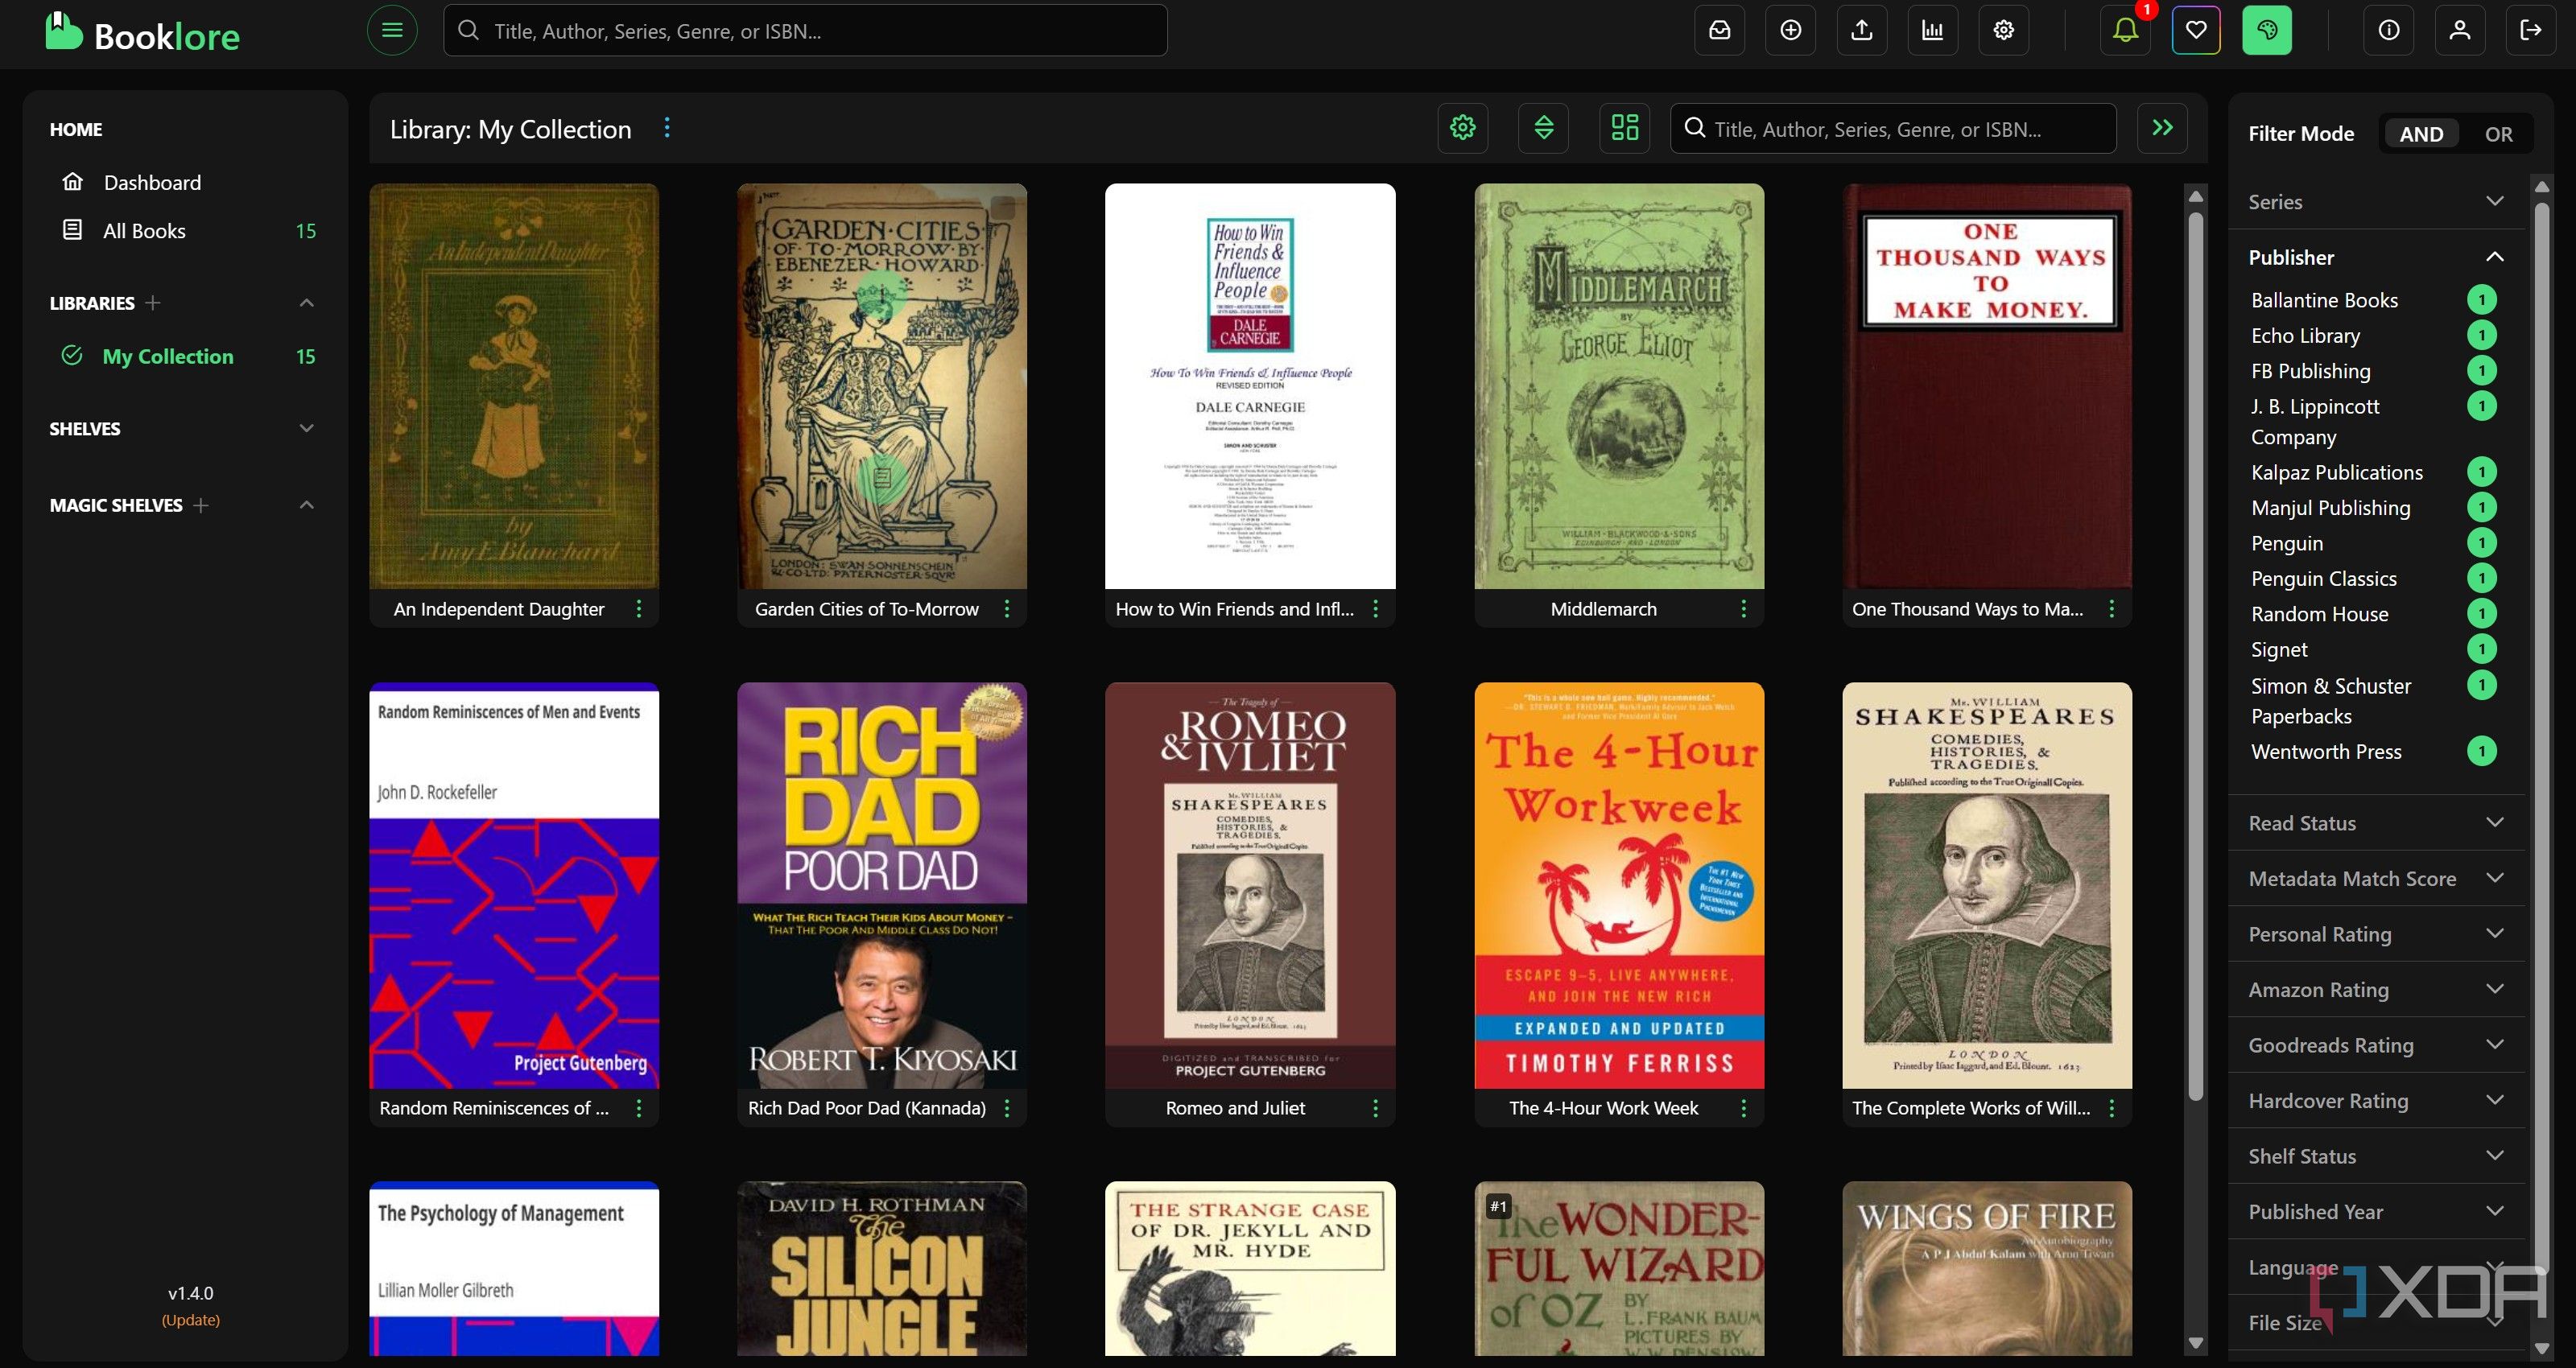
Task: Go to Dashboard
Action: point(152,183)
